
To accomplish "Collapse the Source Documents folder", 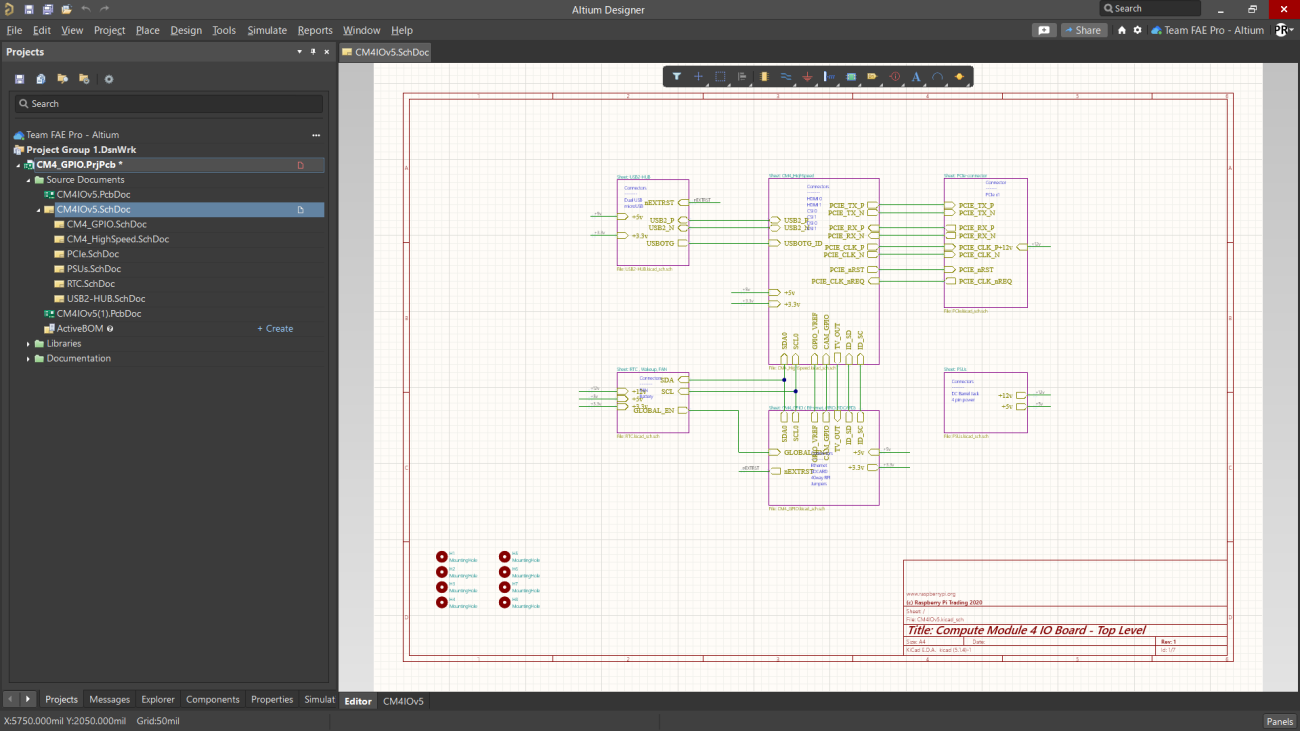I will point(27,179).
